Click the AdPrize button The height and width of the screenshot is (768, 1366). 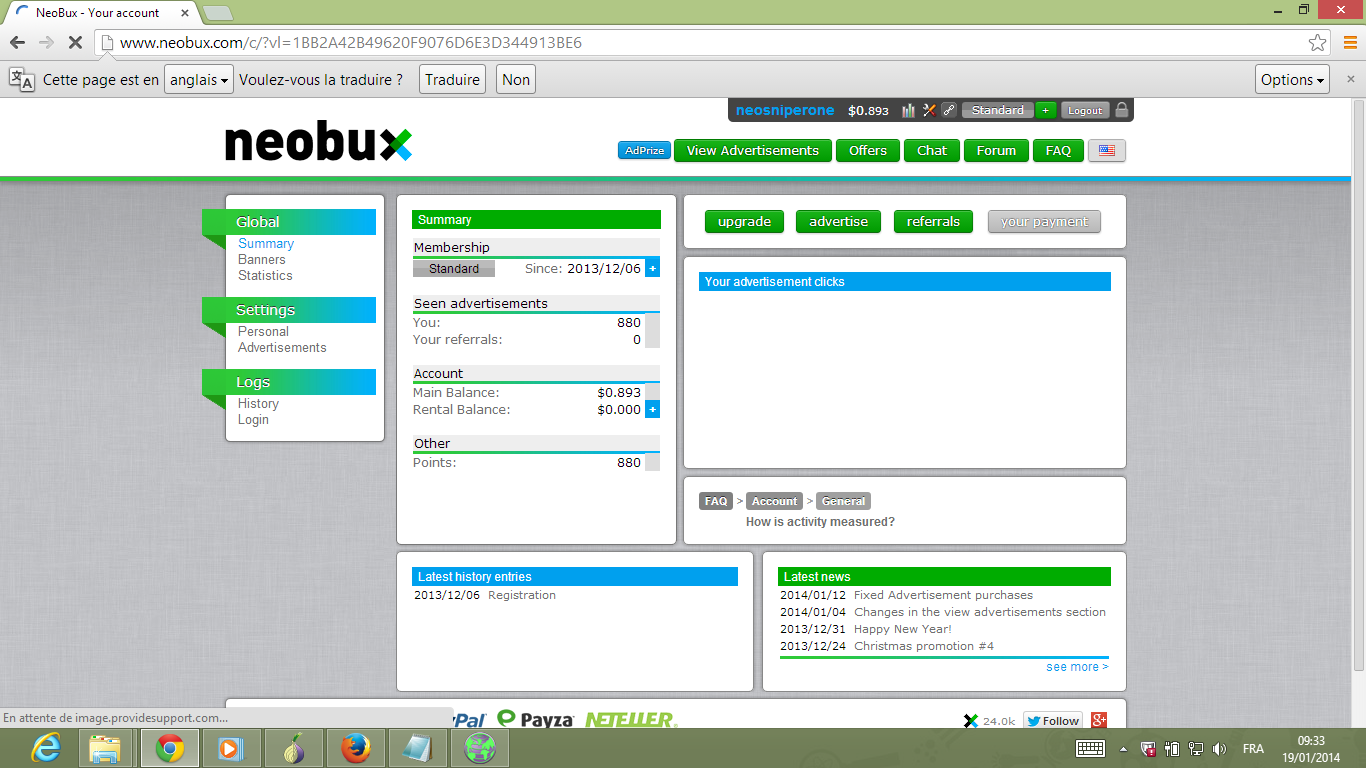point(644,151)
